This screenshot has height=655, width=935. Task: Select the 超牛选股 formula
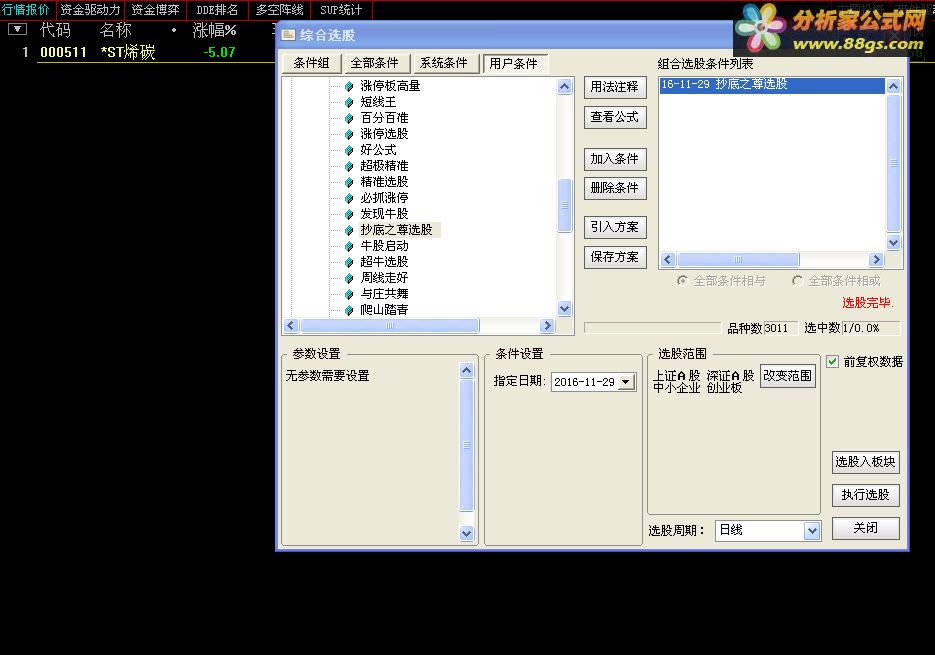(x=384, y=262)
